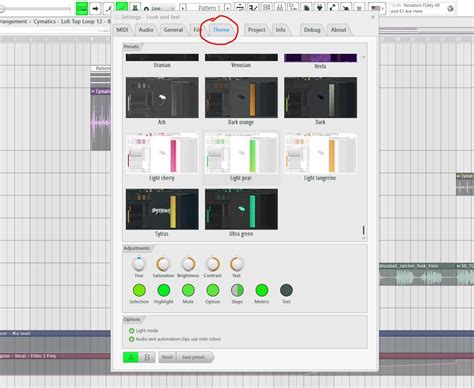Click the shopping cart toolbar icon
Viewport: 474px width, 388px height.
(359, 8)
